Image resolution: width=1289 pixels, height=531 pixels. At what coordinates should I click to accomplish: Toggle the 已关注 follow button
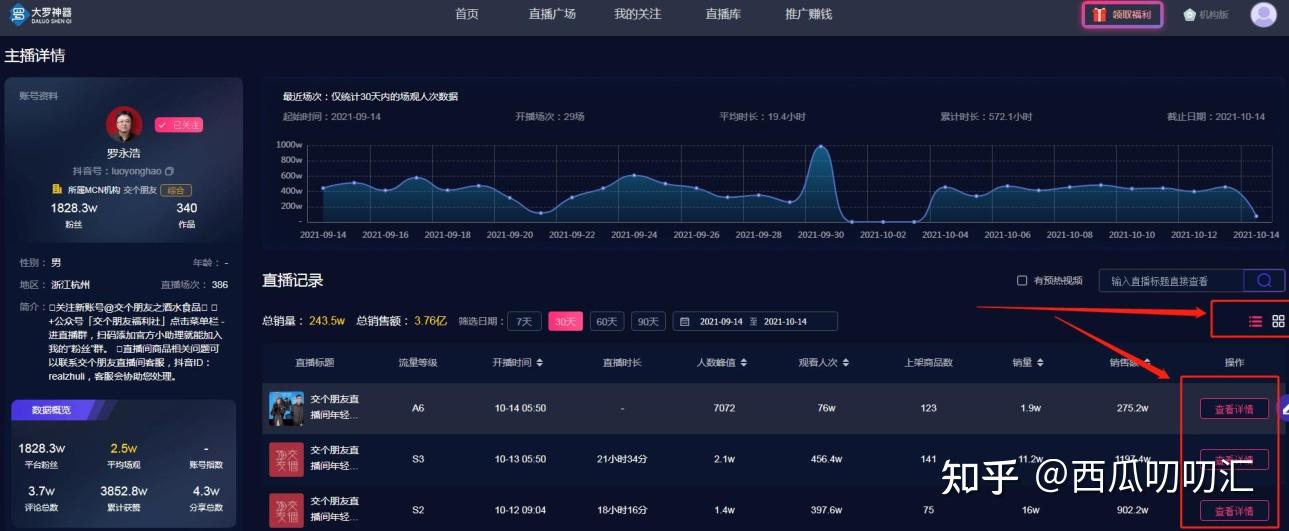coord(179,125)
